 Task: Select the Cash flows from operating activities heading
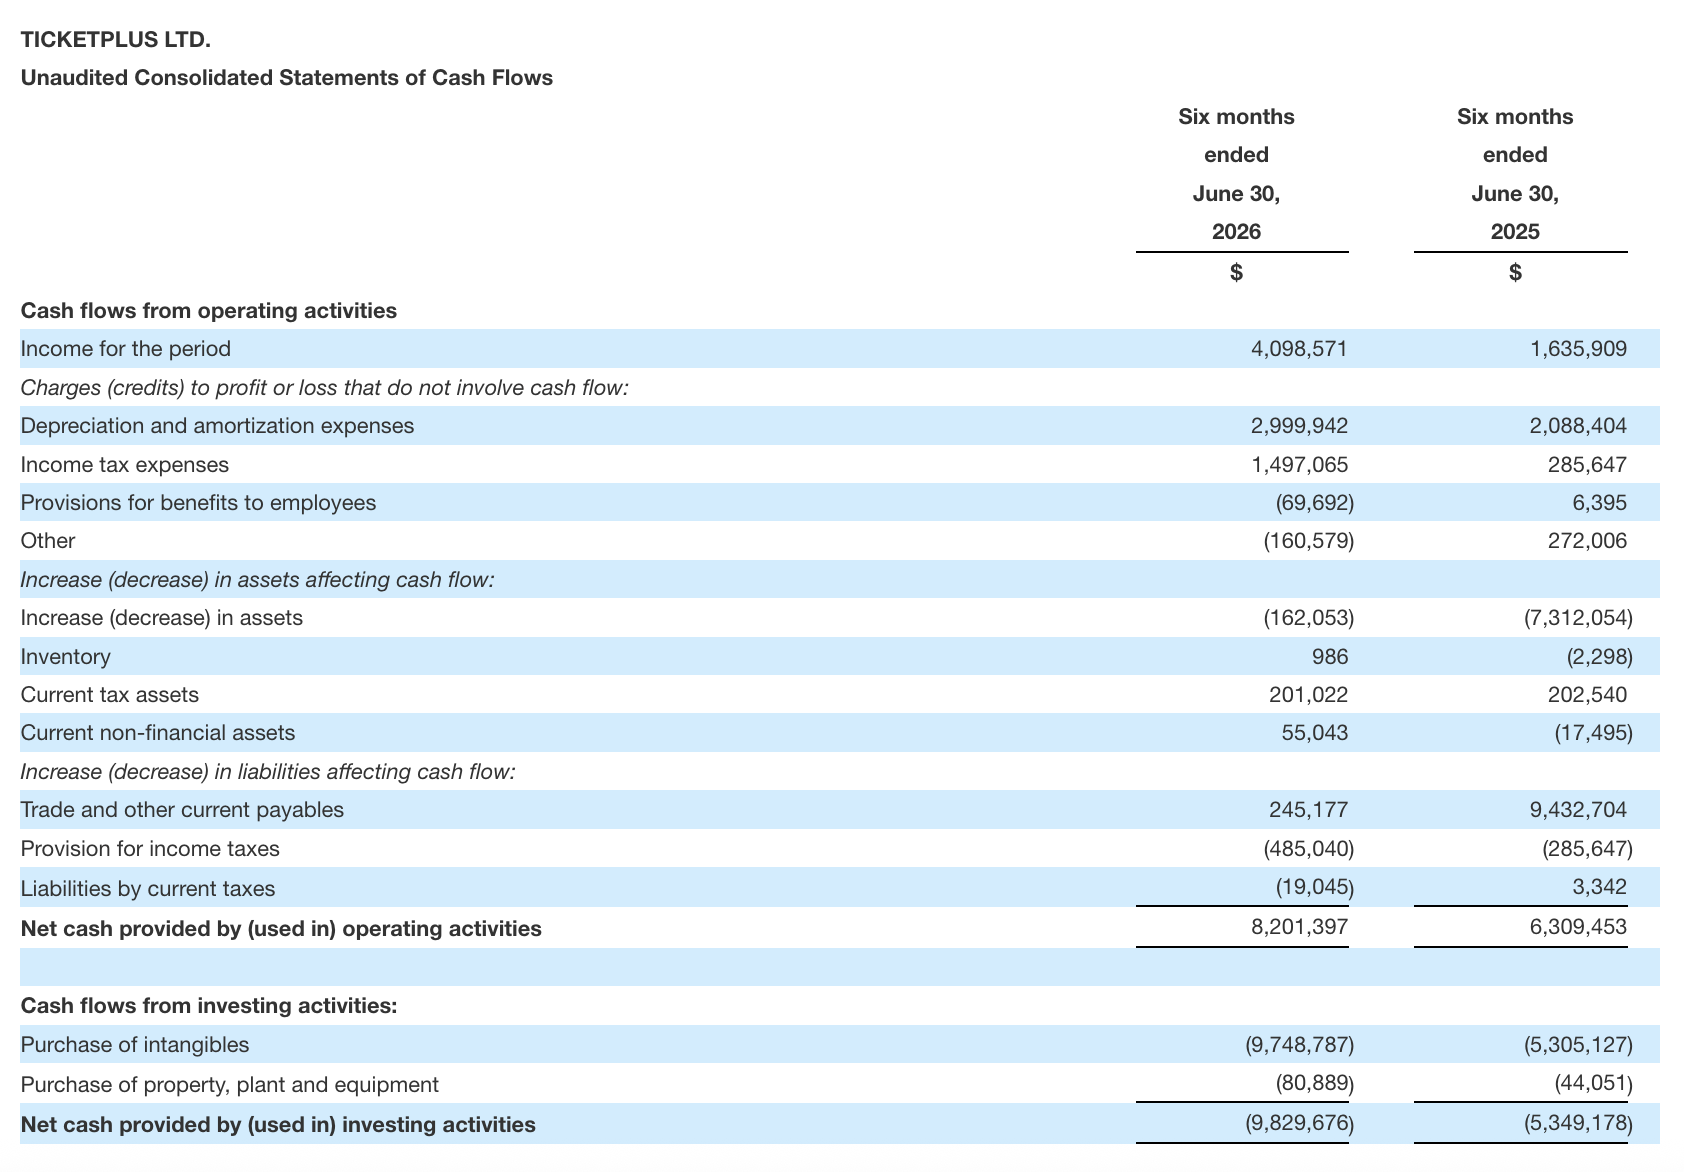[x=209, y=311]
